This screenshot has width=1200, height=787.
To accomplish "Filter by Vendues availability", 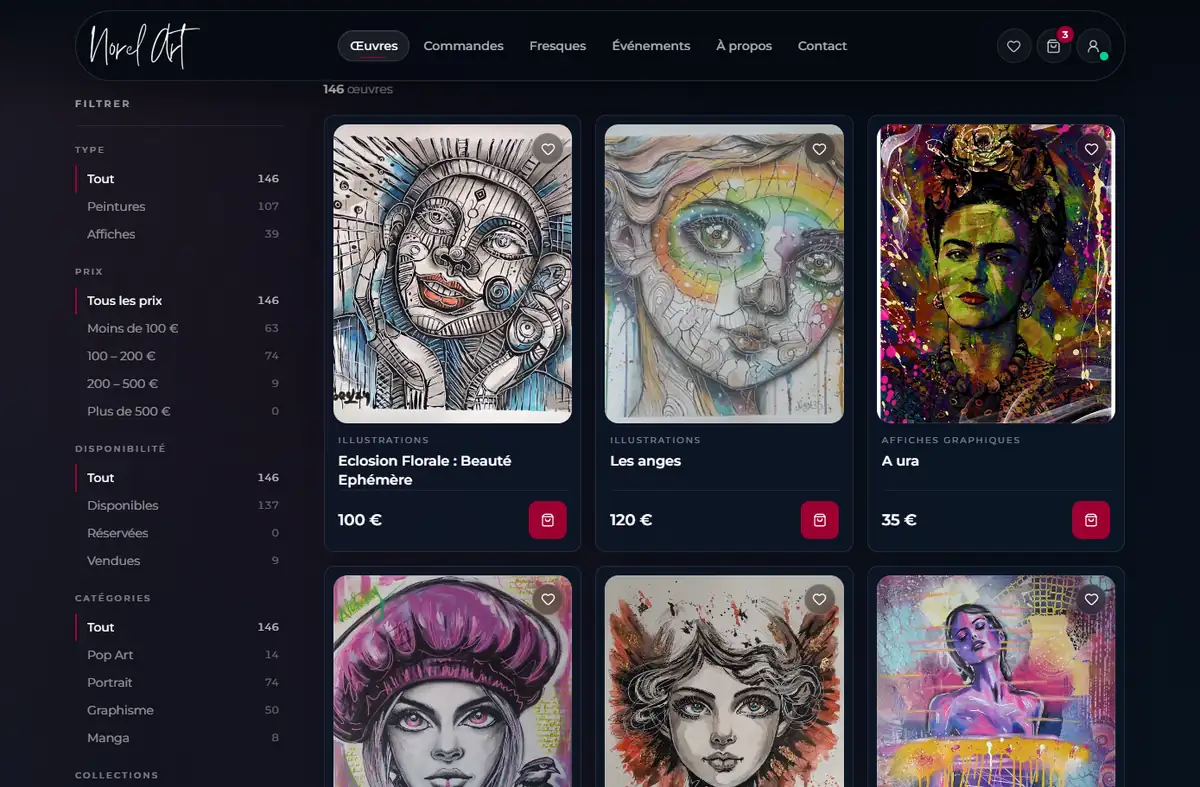I will (178, 561).
